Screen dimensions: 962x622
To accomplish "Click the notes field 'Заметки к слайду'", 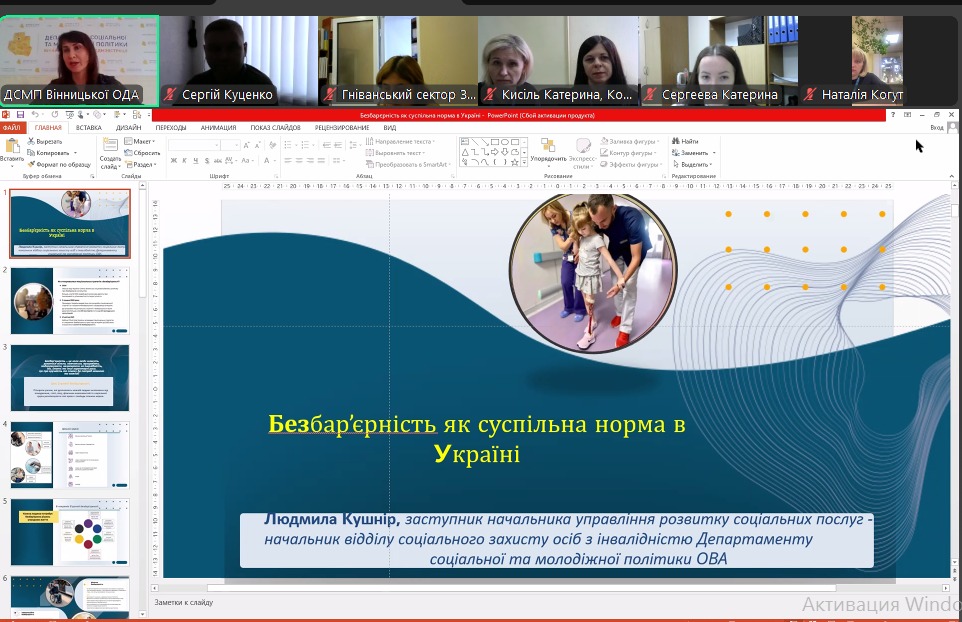I will (x=184, y=603).
